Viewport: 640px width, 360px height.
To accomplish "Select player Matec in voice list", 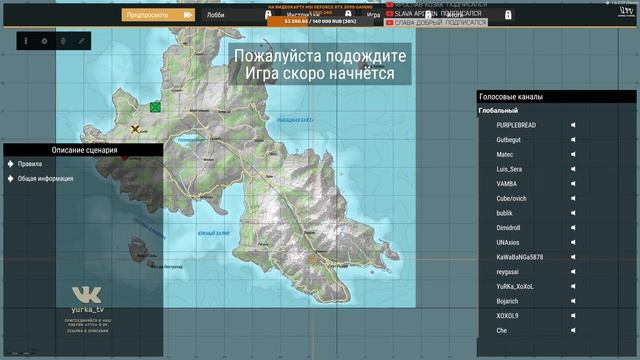I will point(504,154).
